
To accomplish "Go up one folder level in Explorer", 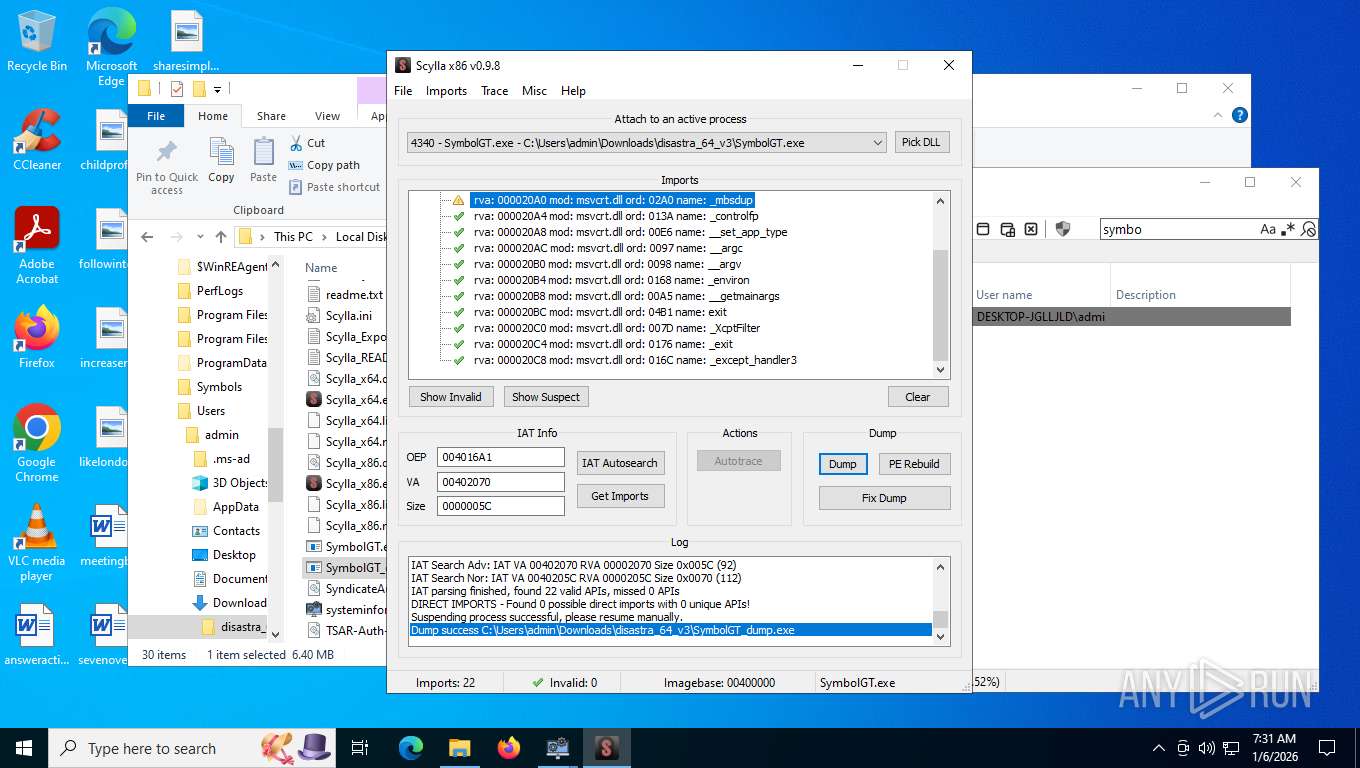I will click(x=221, y=237).
